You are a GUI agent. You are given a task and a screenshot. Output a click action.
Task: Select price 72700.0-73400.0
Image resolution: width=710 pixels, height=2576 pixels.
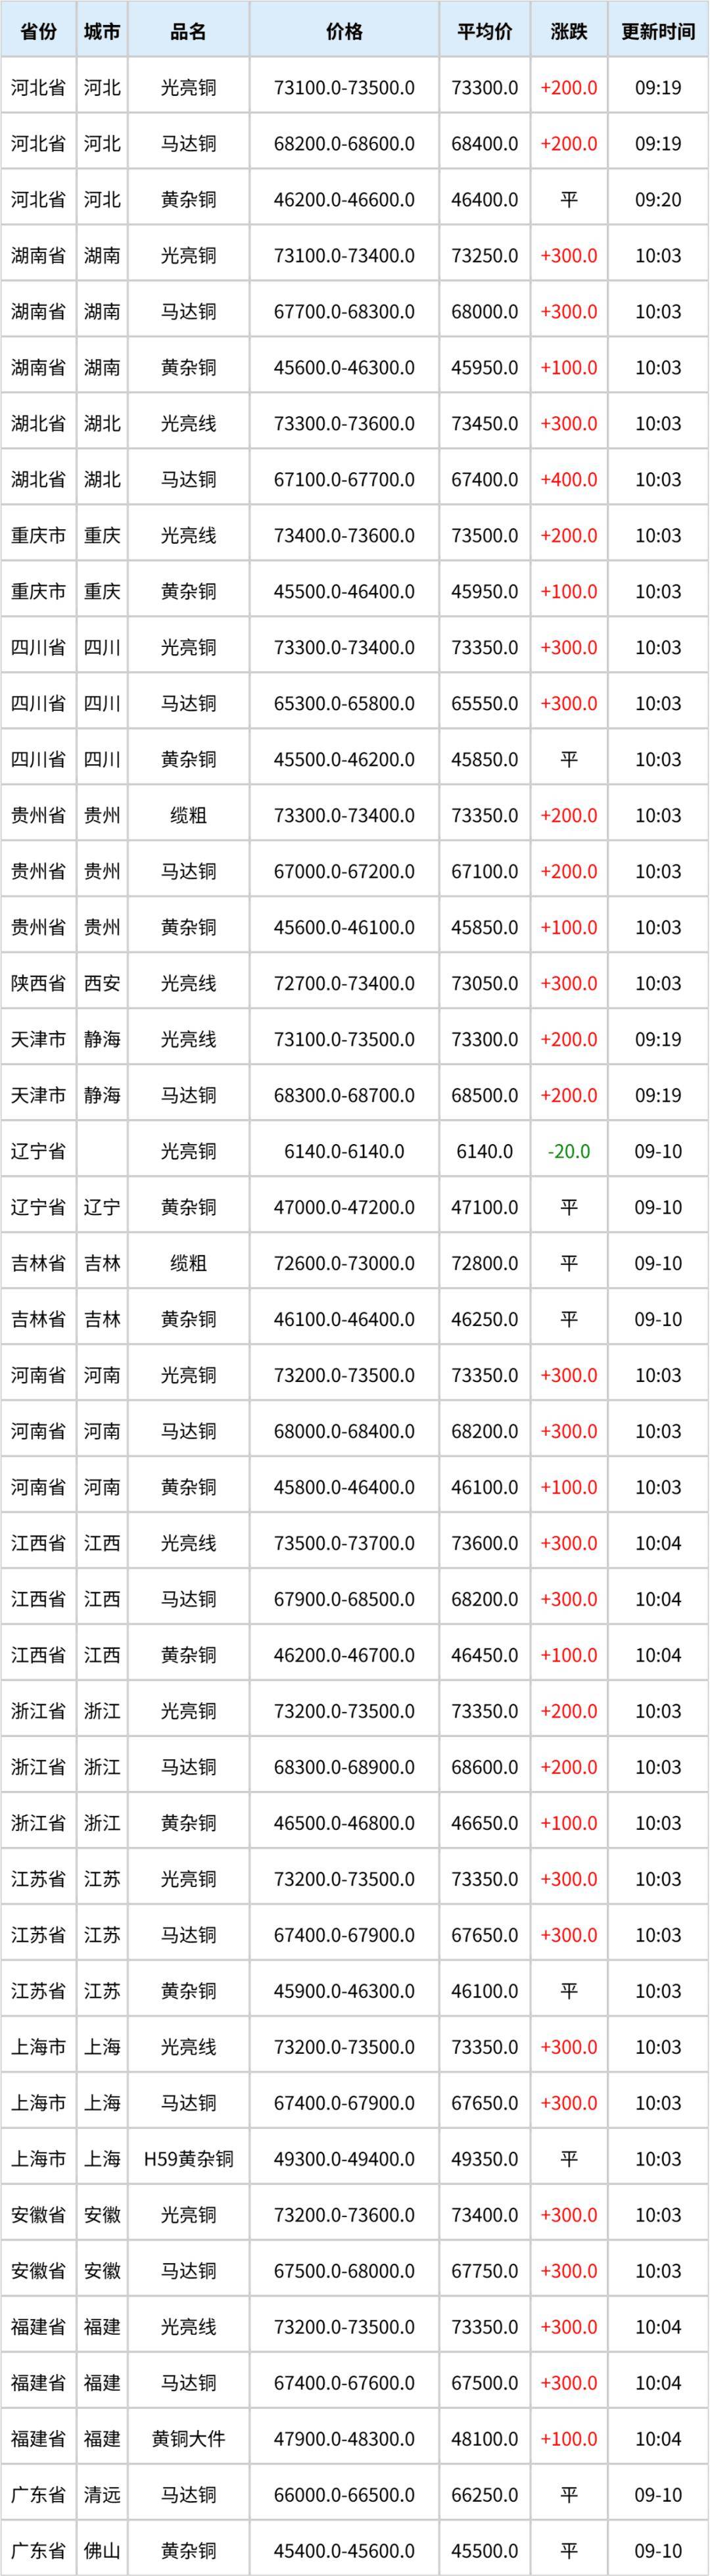pyautogui.click(x=344, y=983)
